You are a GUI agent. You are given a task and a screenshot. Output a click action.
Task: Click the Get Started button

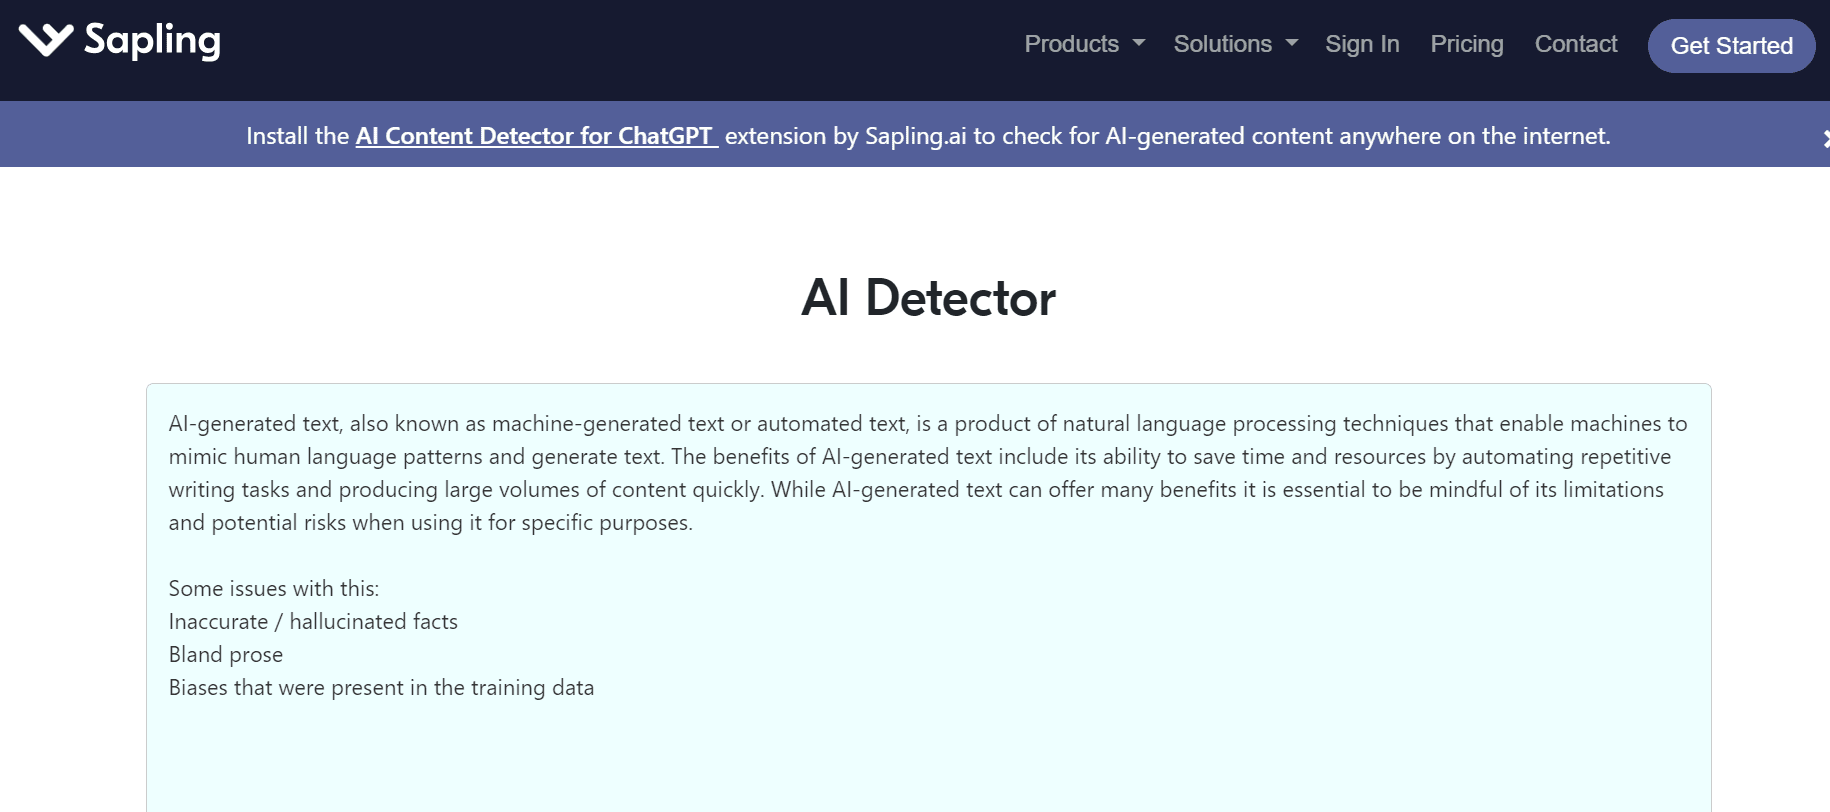click(1731, 46)
